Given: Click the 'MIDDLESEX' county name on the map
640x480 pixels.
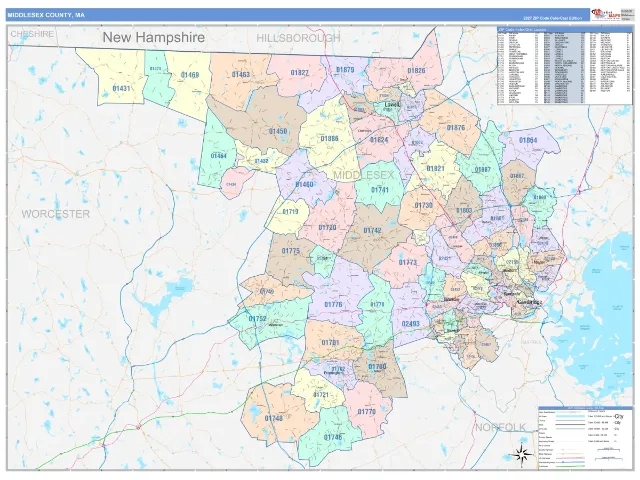Looking at the screenshot, I should pyautogui.click(x=364, y=175).
